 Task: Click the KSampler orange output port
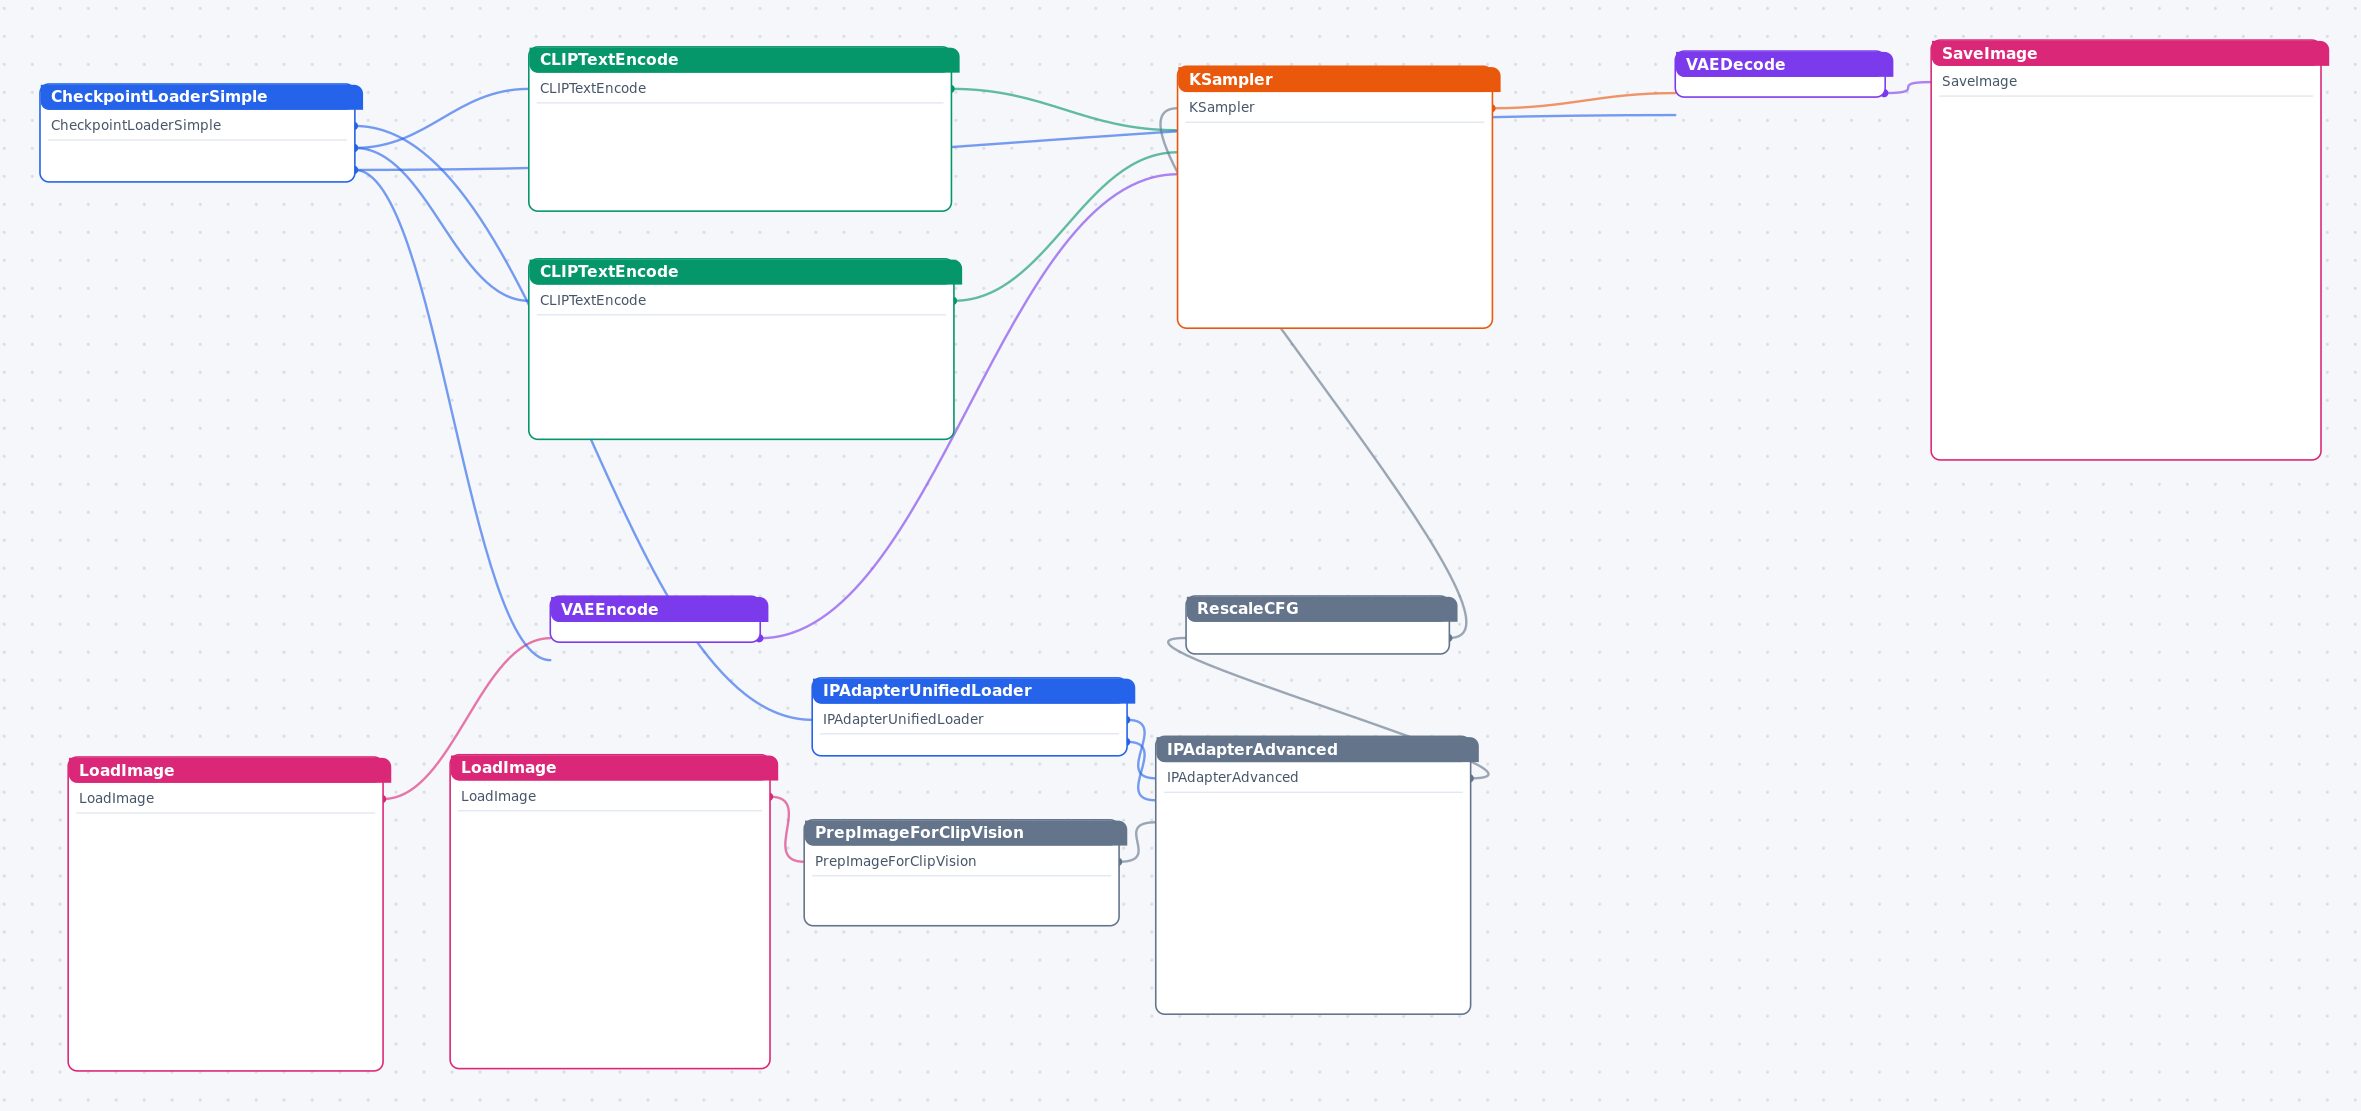[x=1493, y=108]
